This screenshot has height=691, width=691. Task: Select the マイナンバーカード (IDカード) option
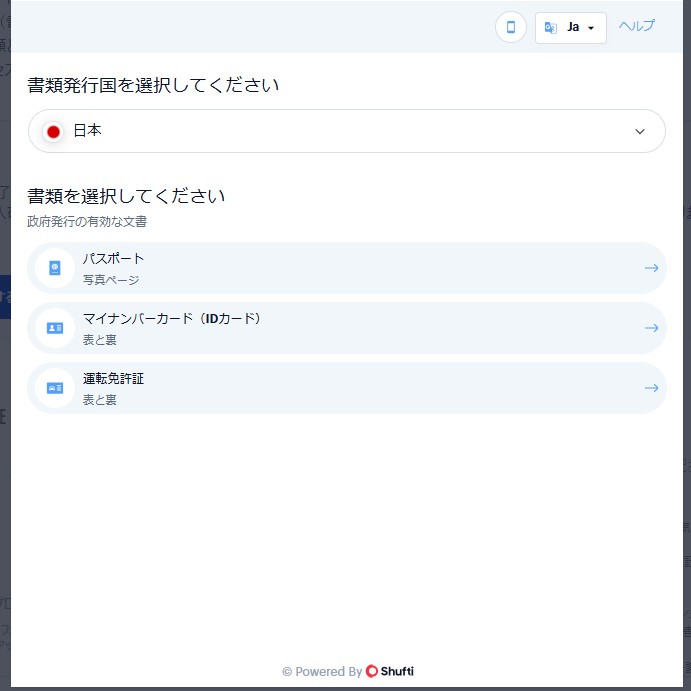[x=346, y=328]
